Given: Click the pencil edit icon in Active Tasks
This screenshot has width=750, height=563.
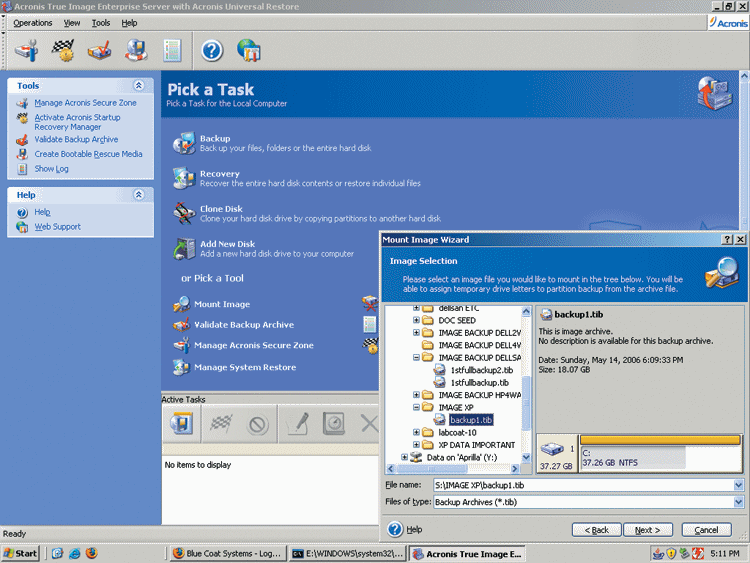Looking at the screenshot, I should pyautogui.click(x=298, y=424).
